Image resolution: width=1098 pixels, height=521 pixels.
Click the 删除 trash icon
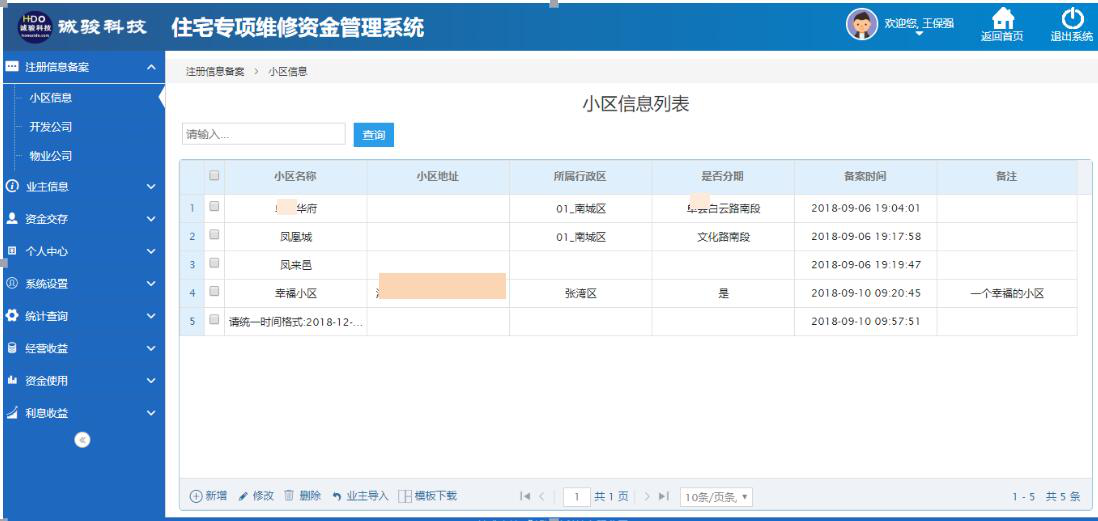coord(289,495)
